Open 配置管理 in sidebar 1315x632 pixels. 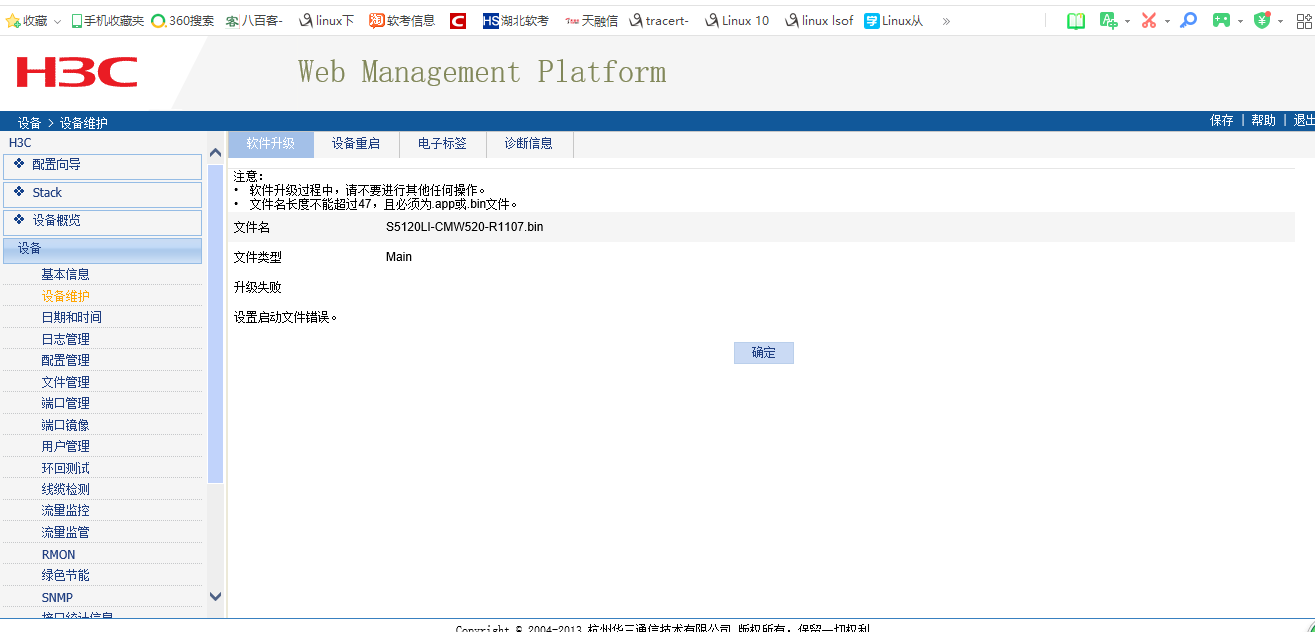pyautogui.click(x=65, y=360)
